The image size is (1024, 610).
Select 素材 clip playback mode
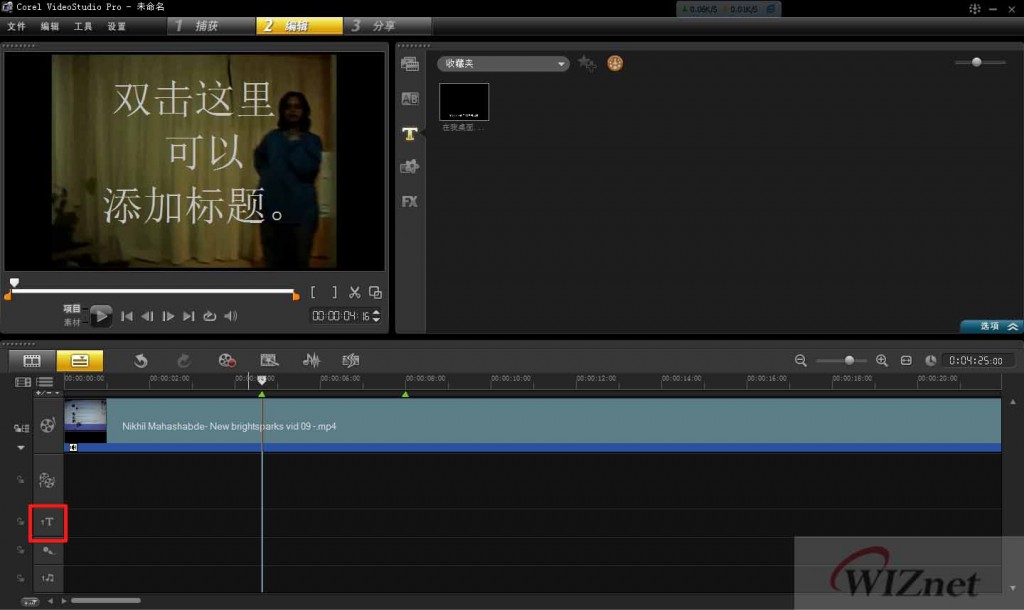pos(72,323)
